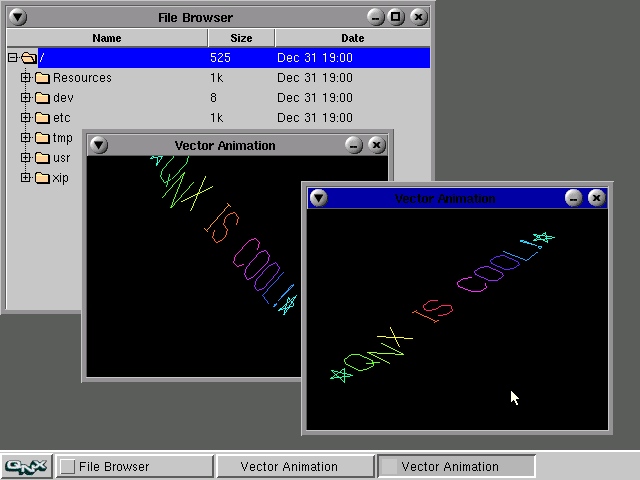This screenshot has height=480, width=640.
Task: Select the etc folder icon
Action: [x=42, y=118]
